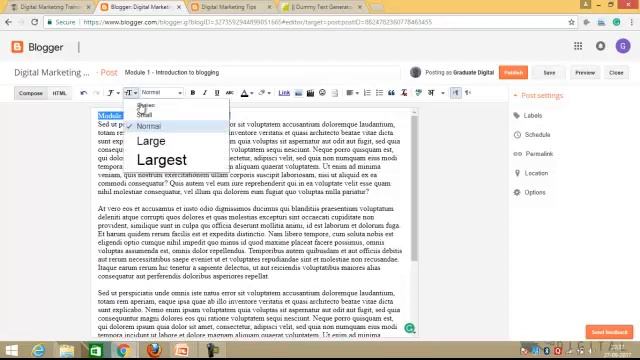640x360 pixels.
Task: Preview the post
Action: pyautogui.click(x=585, y=73)
